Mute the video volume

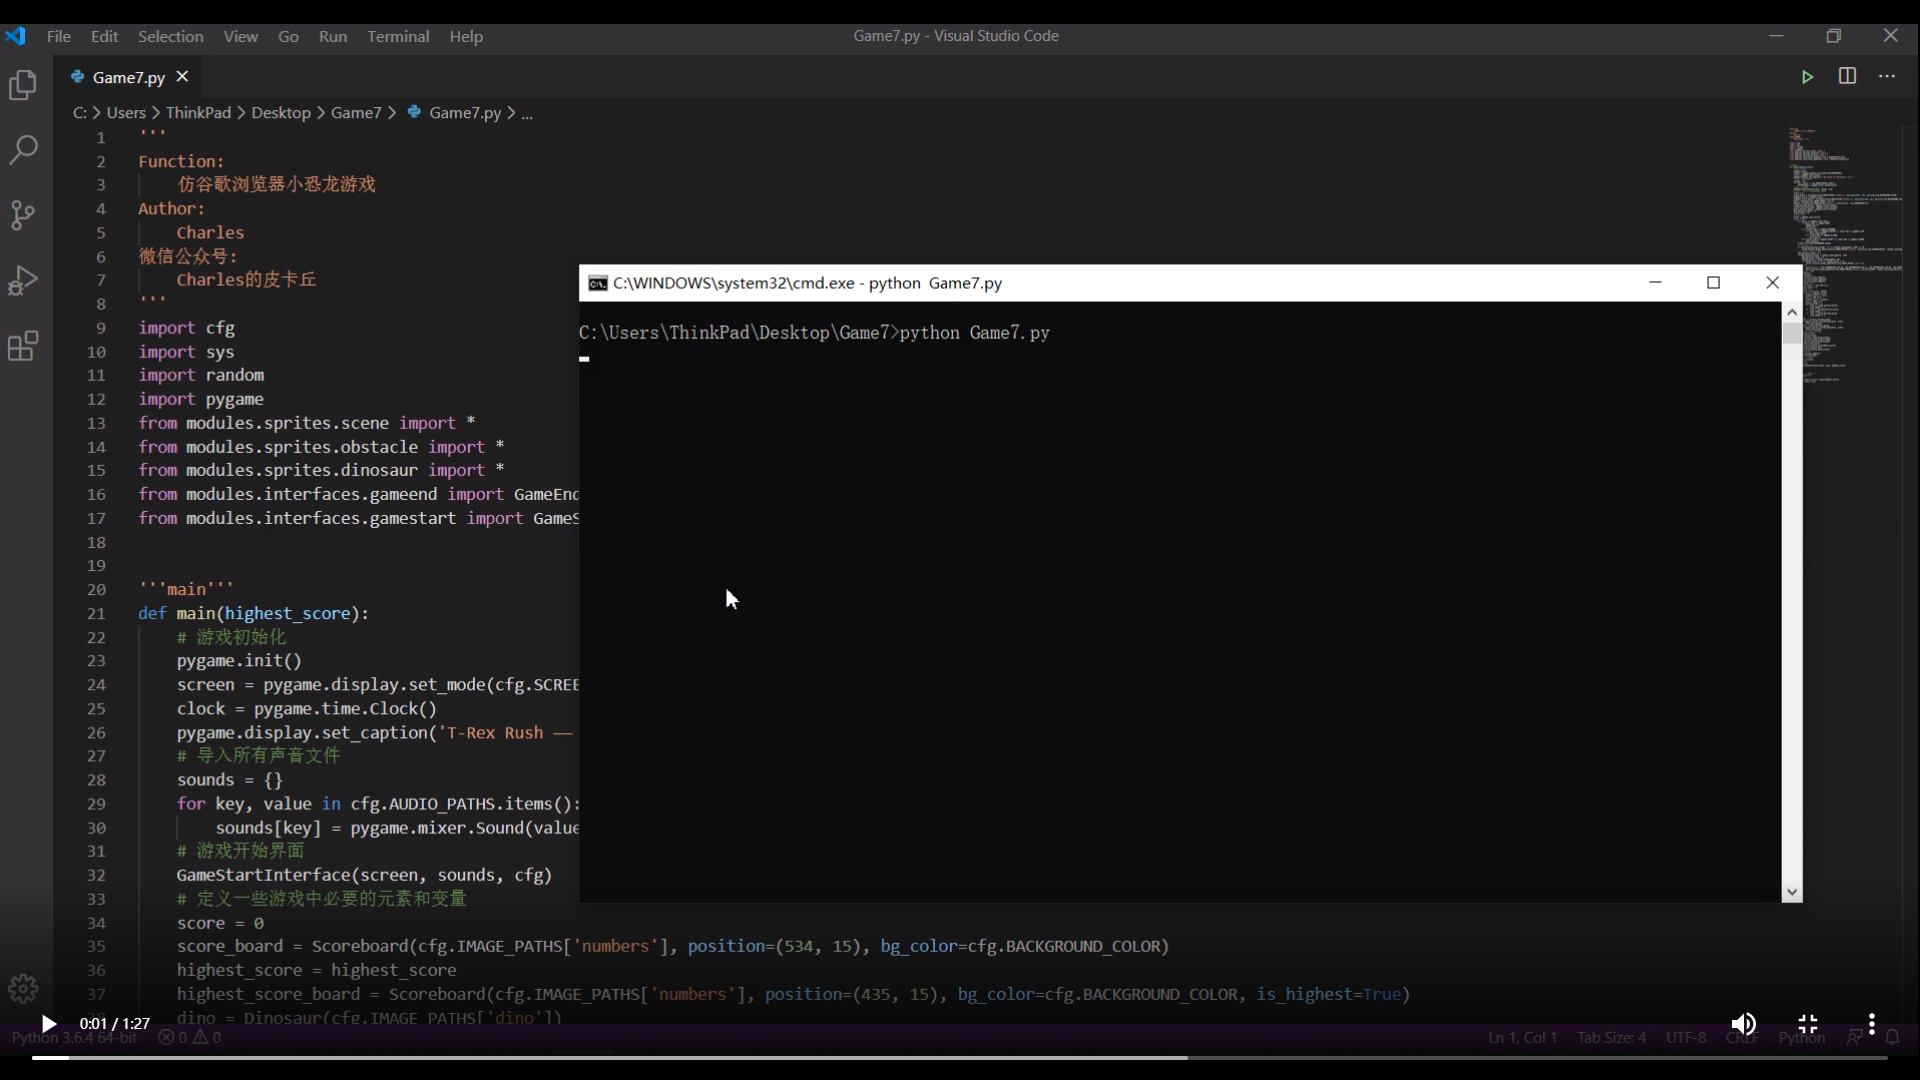tap(1743, 1023)
